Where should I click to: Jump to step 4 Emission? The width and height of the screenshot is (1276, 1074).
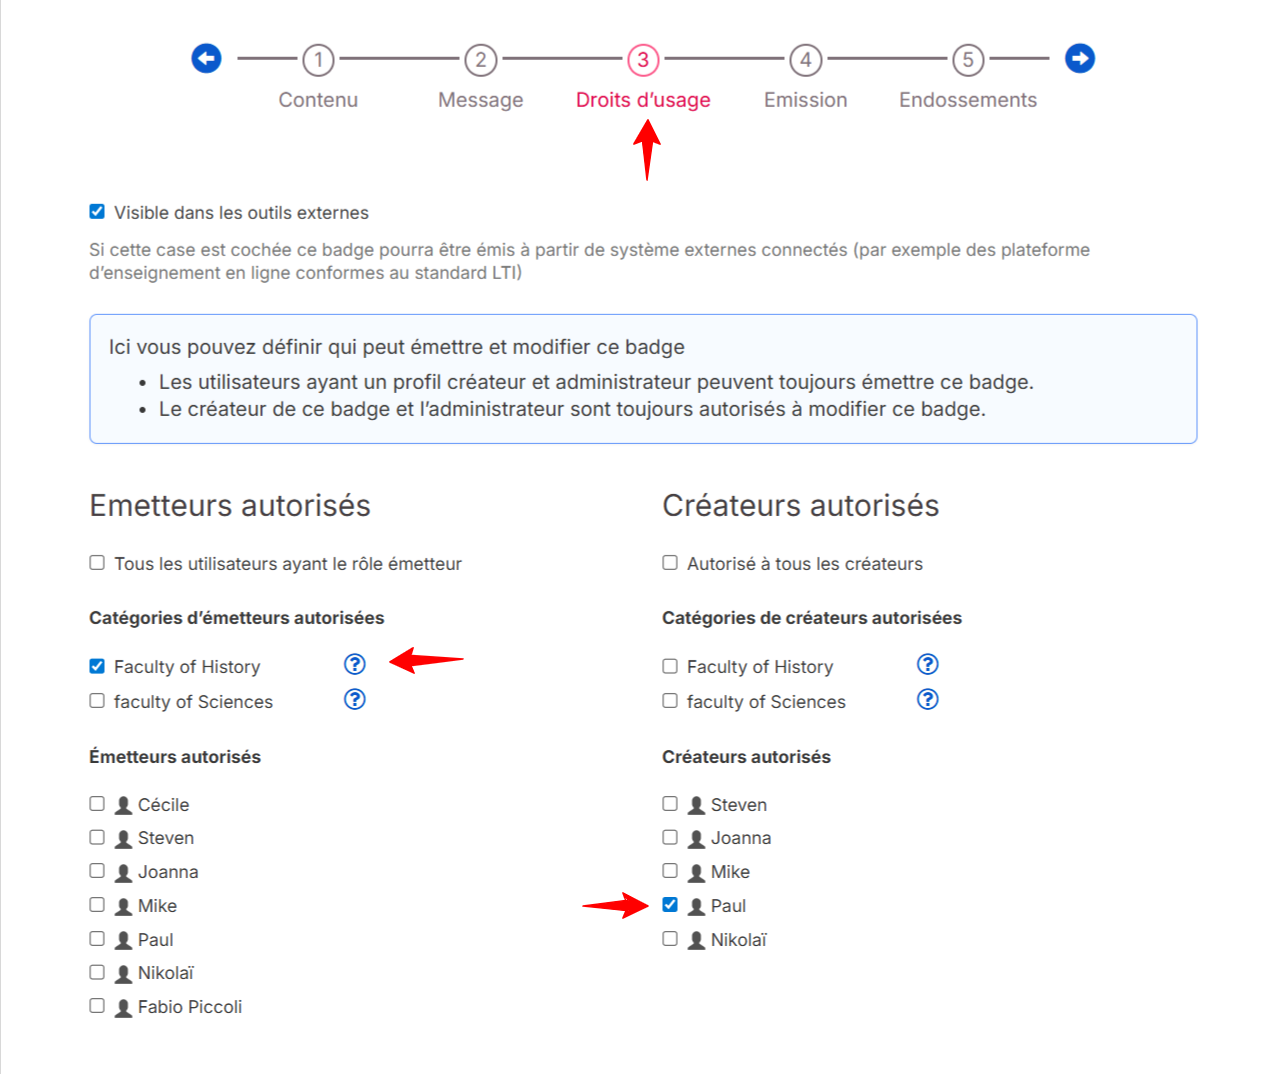pos(806,60)
